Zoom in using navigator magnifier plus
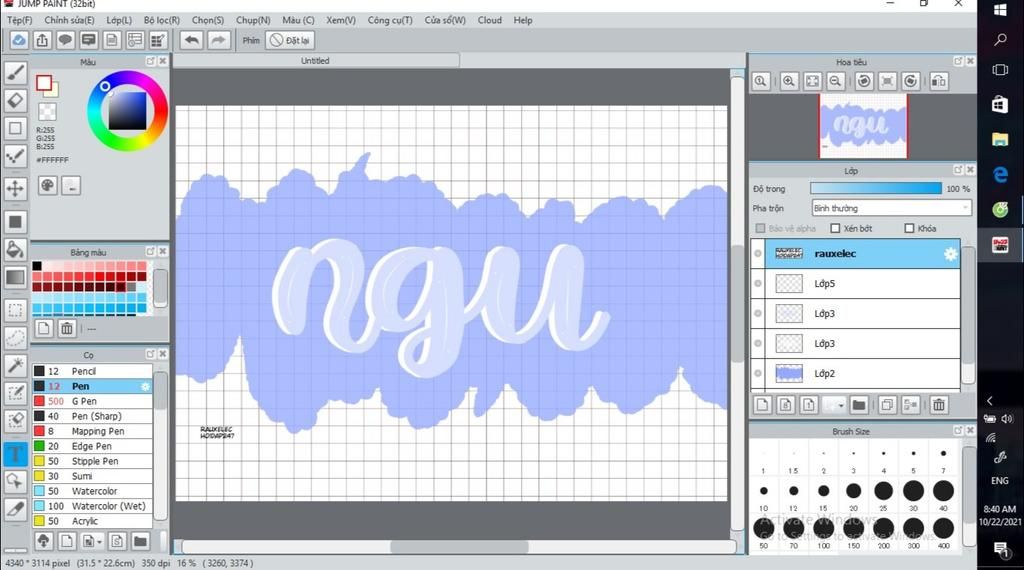The image size is (1024, 570). [789, 82]
